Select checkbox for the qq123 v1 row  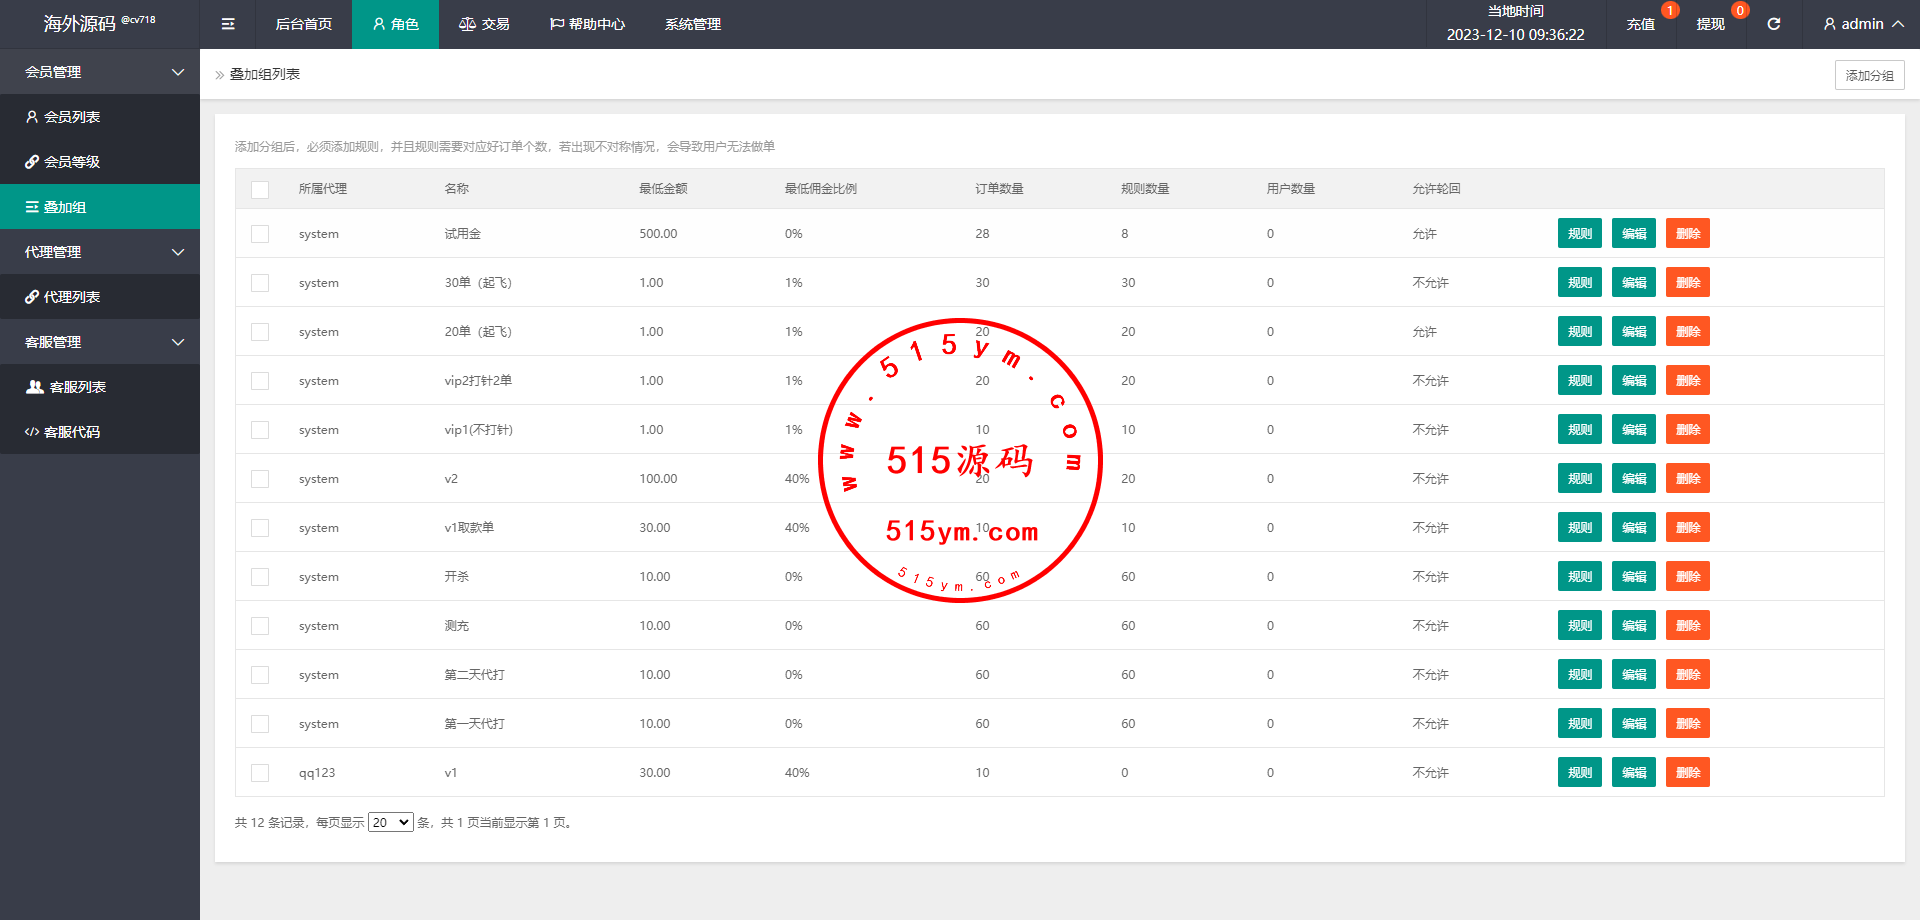point(260,773)
